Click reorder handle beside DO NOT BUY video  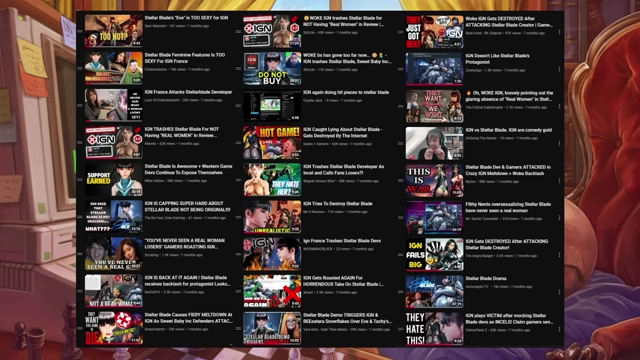pyautogui.click(x=238, y=69)
